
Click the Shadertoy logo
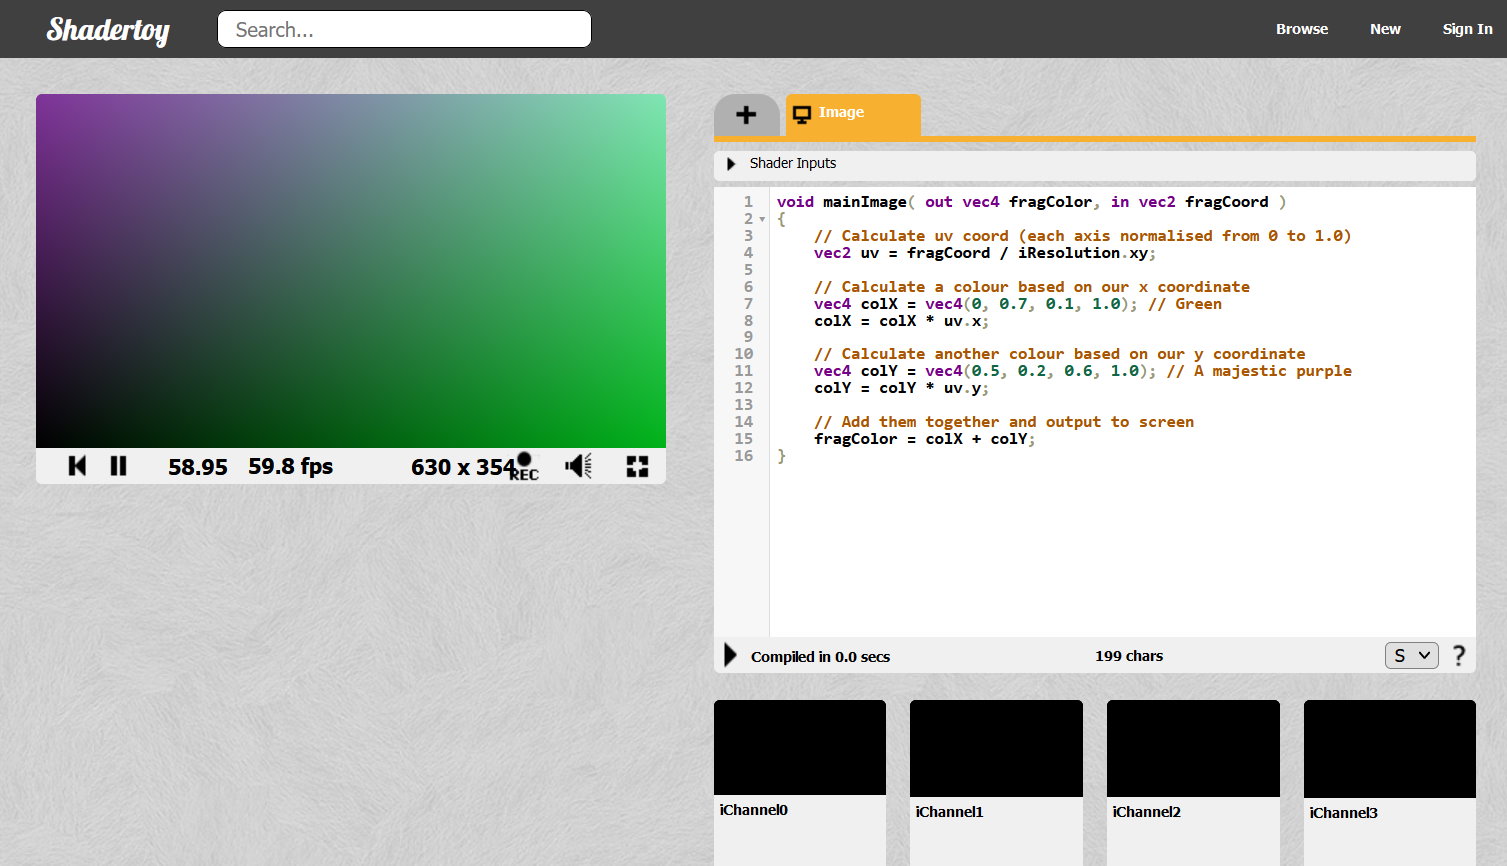(108, 30)
